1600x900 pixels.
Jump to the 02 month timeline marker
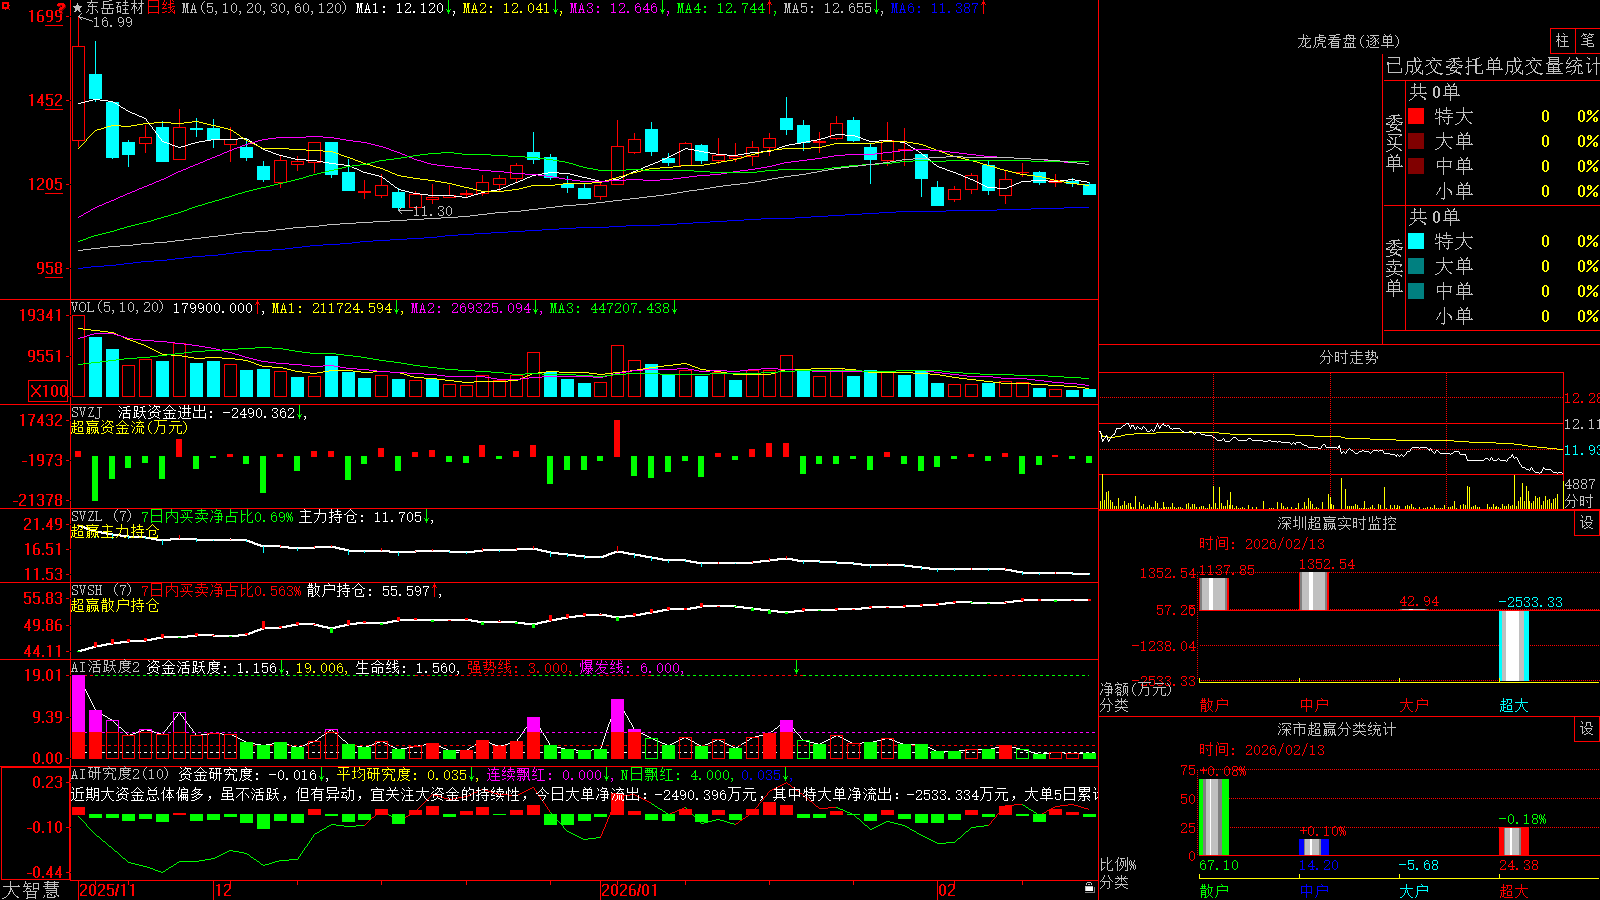(947, 890)
